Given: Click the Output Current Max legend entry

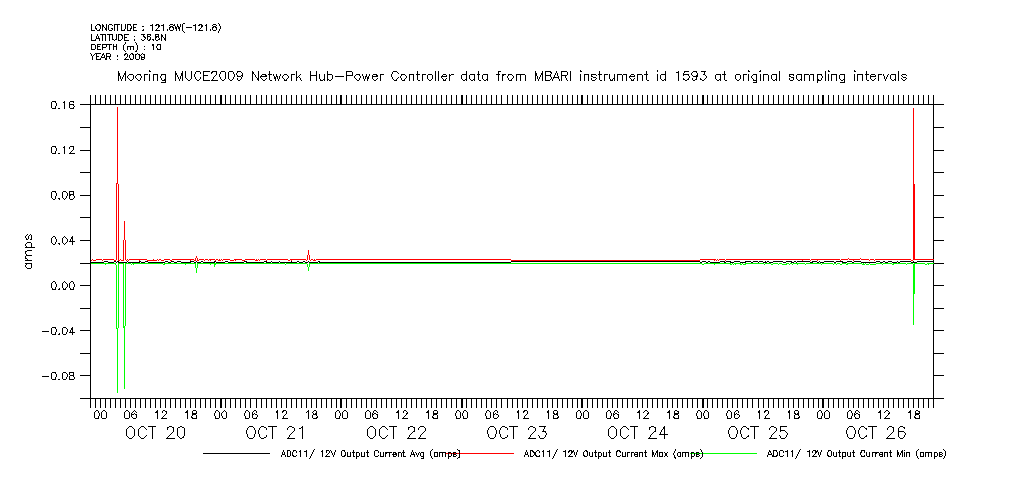Looking at the screenshot, I should (613, 454).
